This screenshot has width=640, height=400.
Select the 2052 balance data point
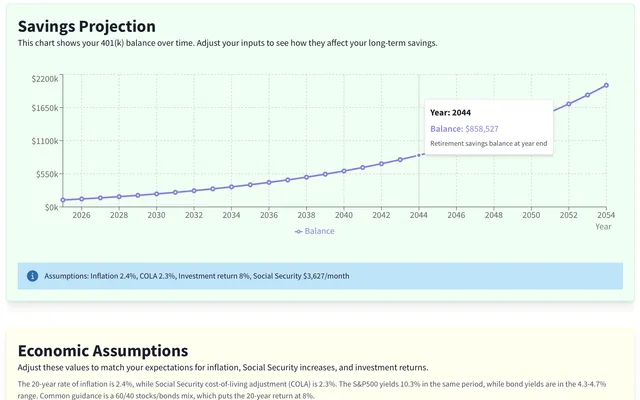[569, 104]
